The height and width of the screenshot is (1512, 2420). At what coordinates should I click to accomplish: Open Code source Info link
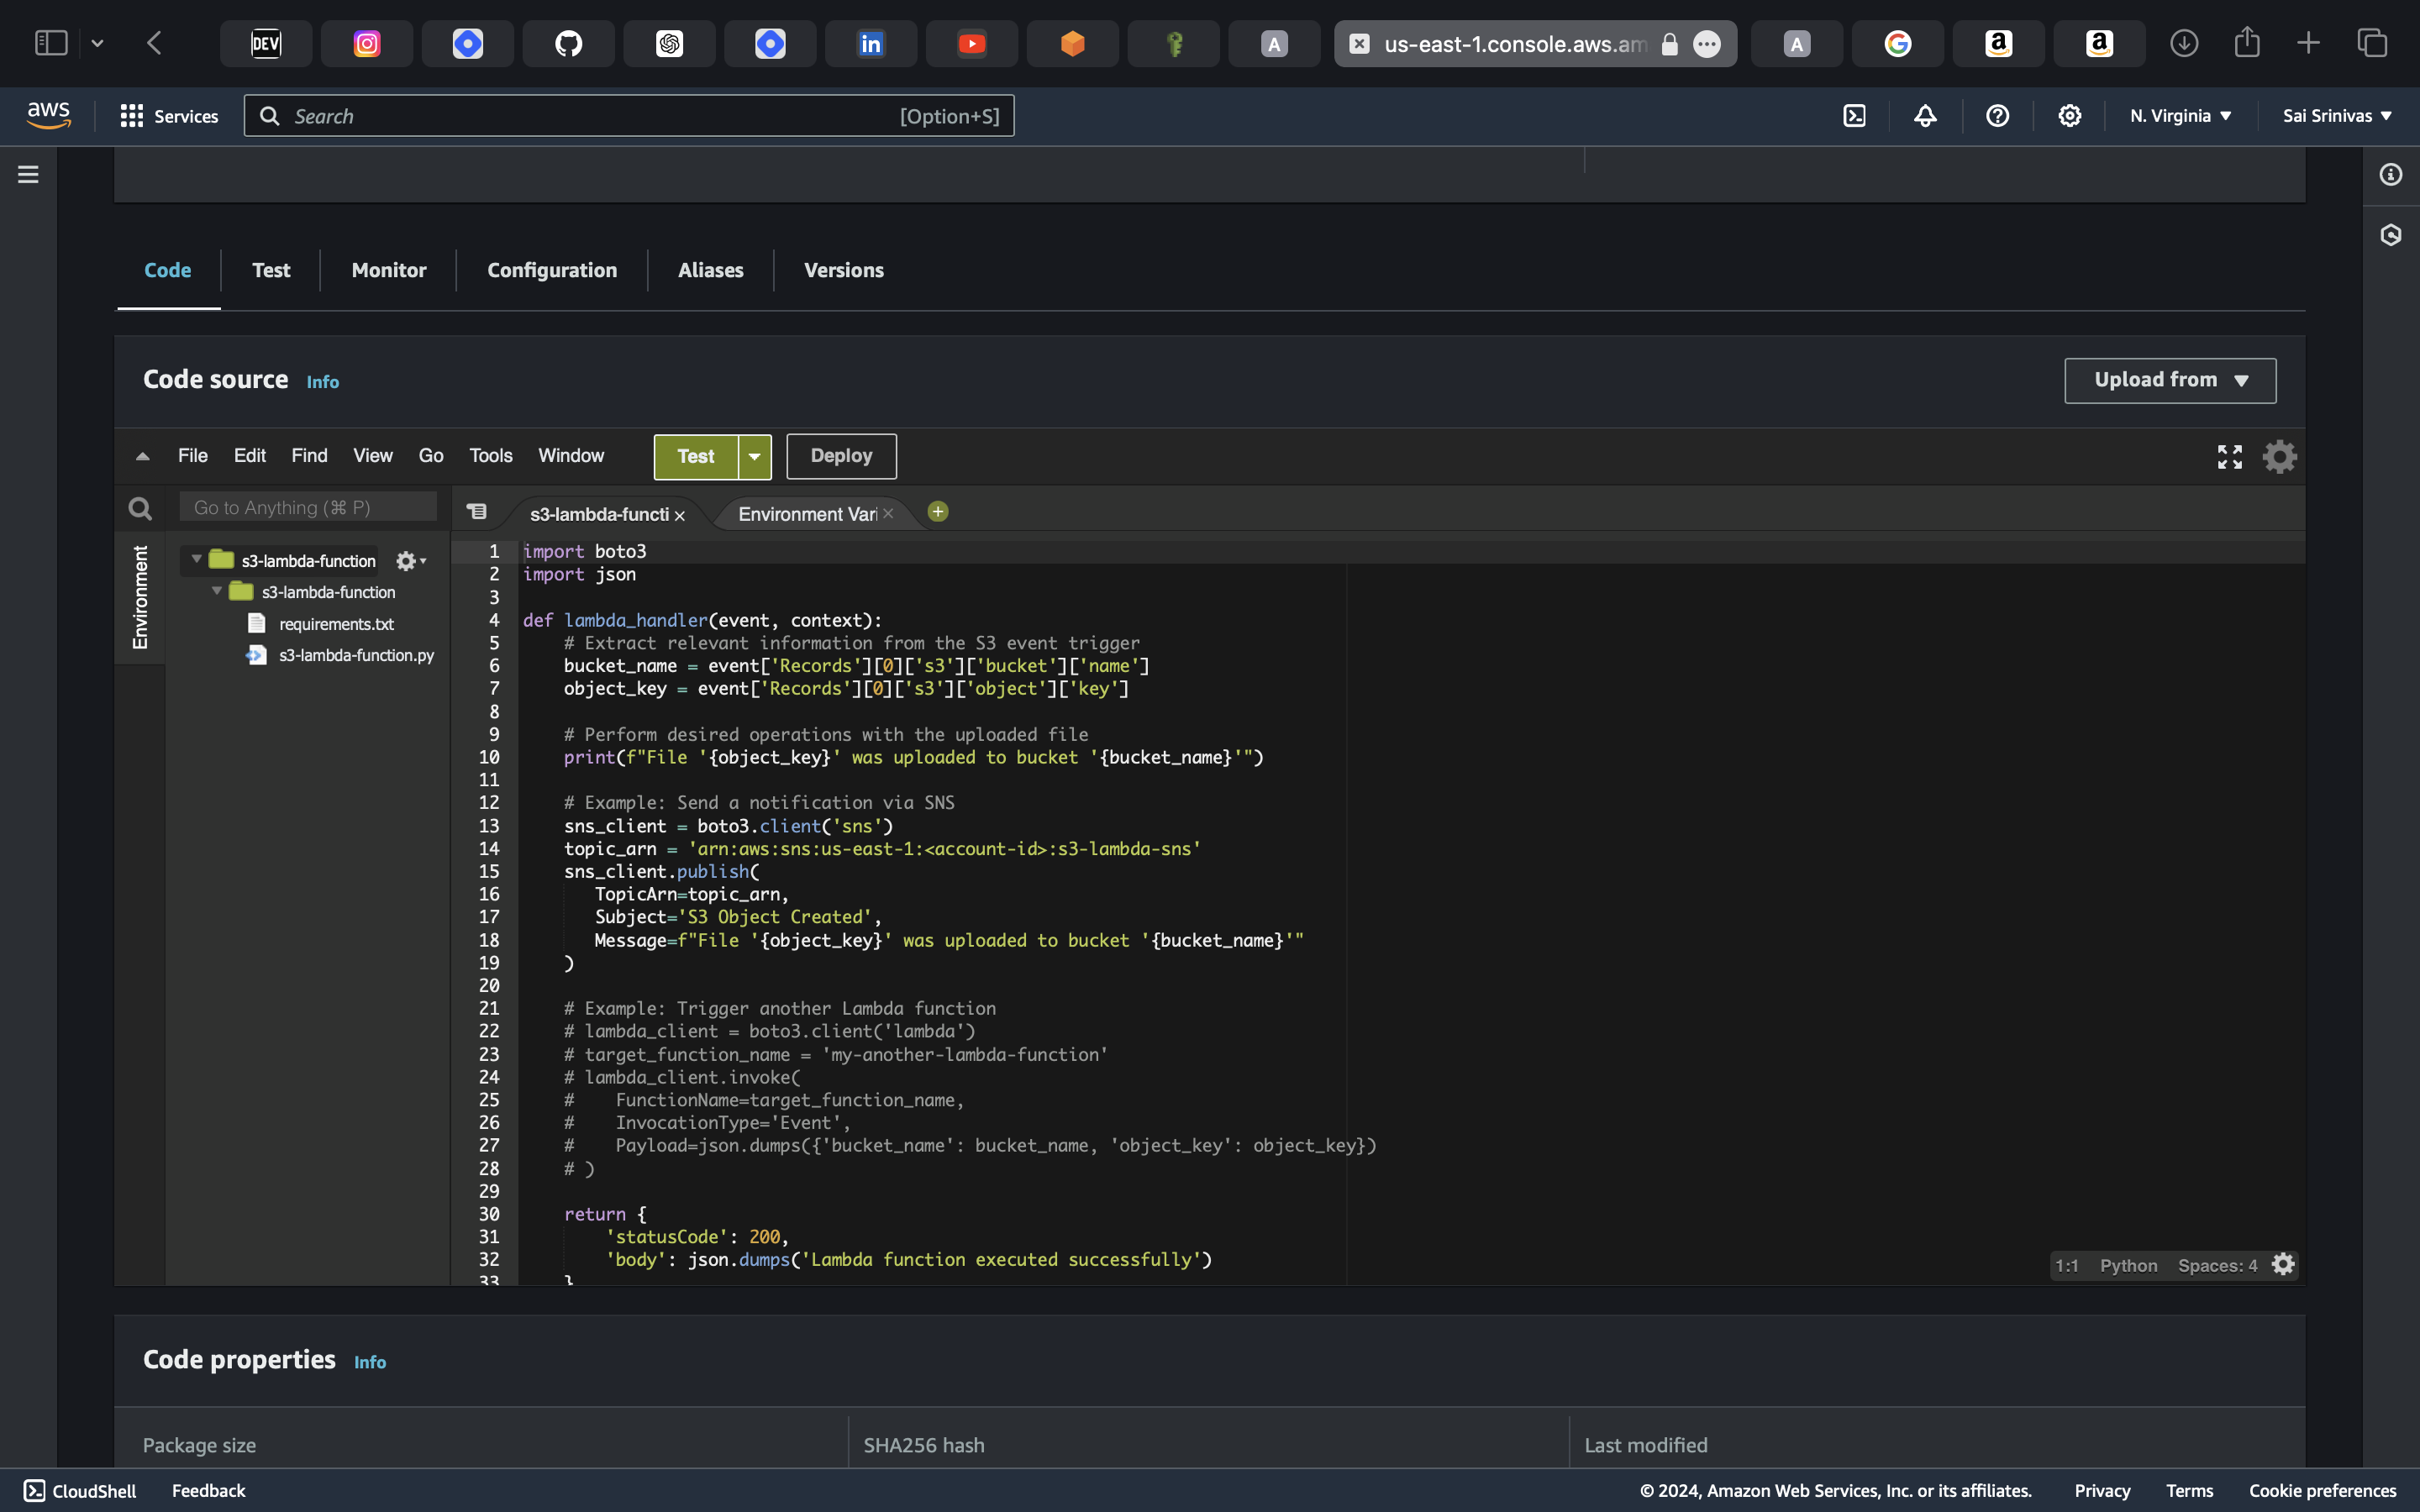click(x=322, y=382)
